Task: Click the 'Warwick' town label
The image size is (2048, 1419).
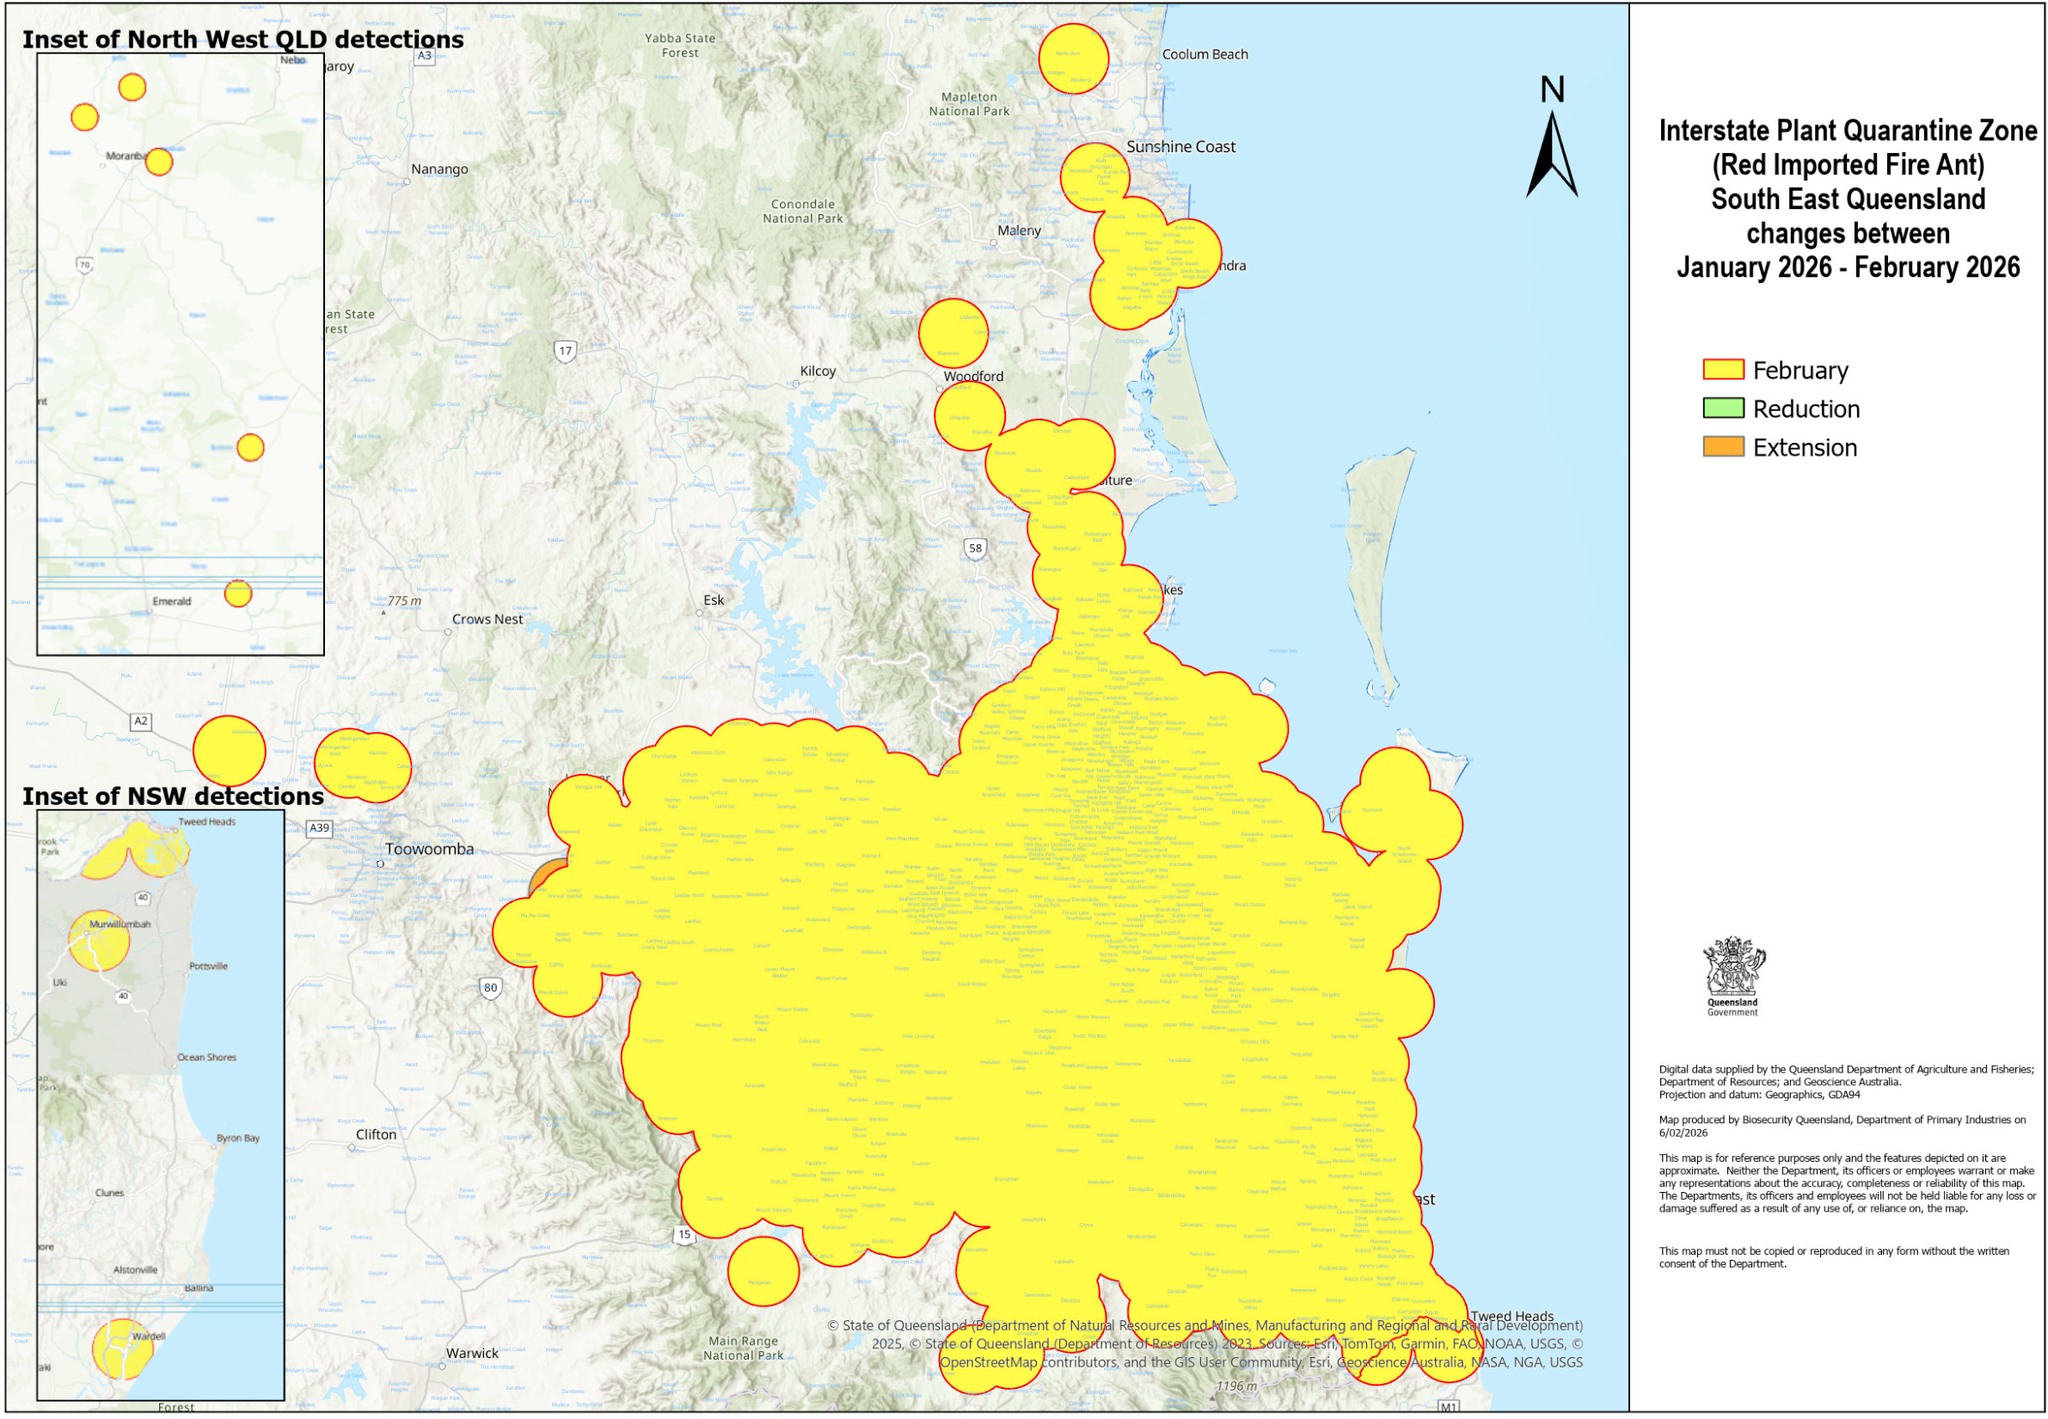Action: pos(472,1354)
